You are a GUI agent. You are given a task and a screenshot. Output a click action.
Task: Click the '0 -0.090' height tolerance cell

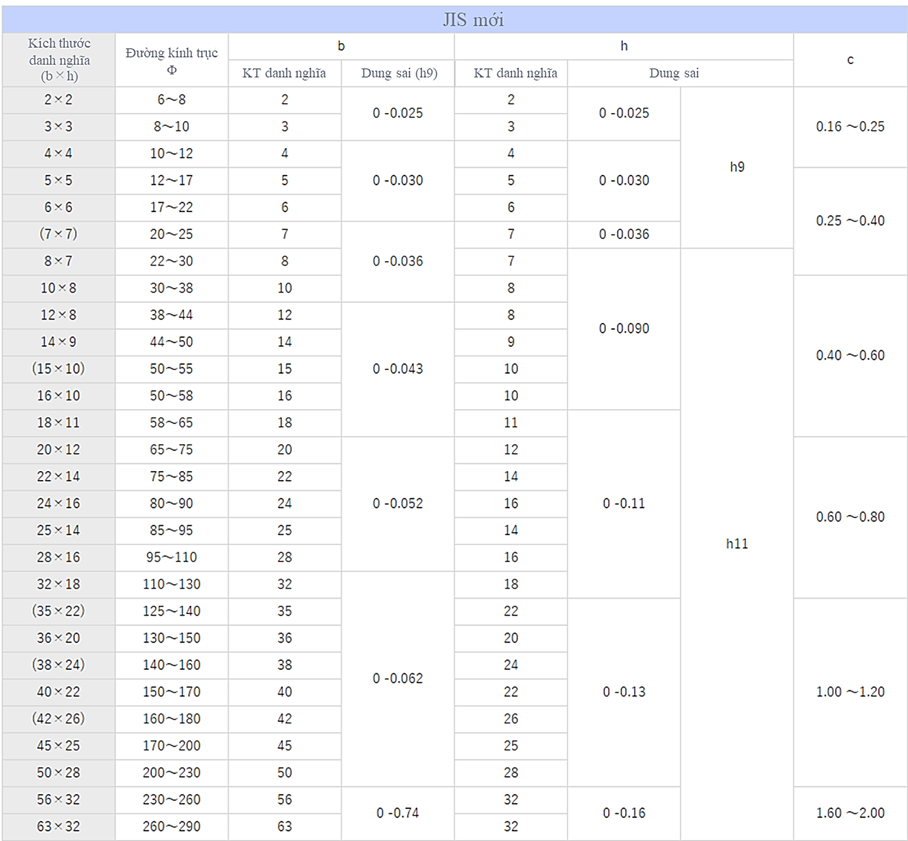(624, 328)
